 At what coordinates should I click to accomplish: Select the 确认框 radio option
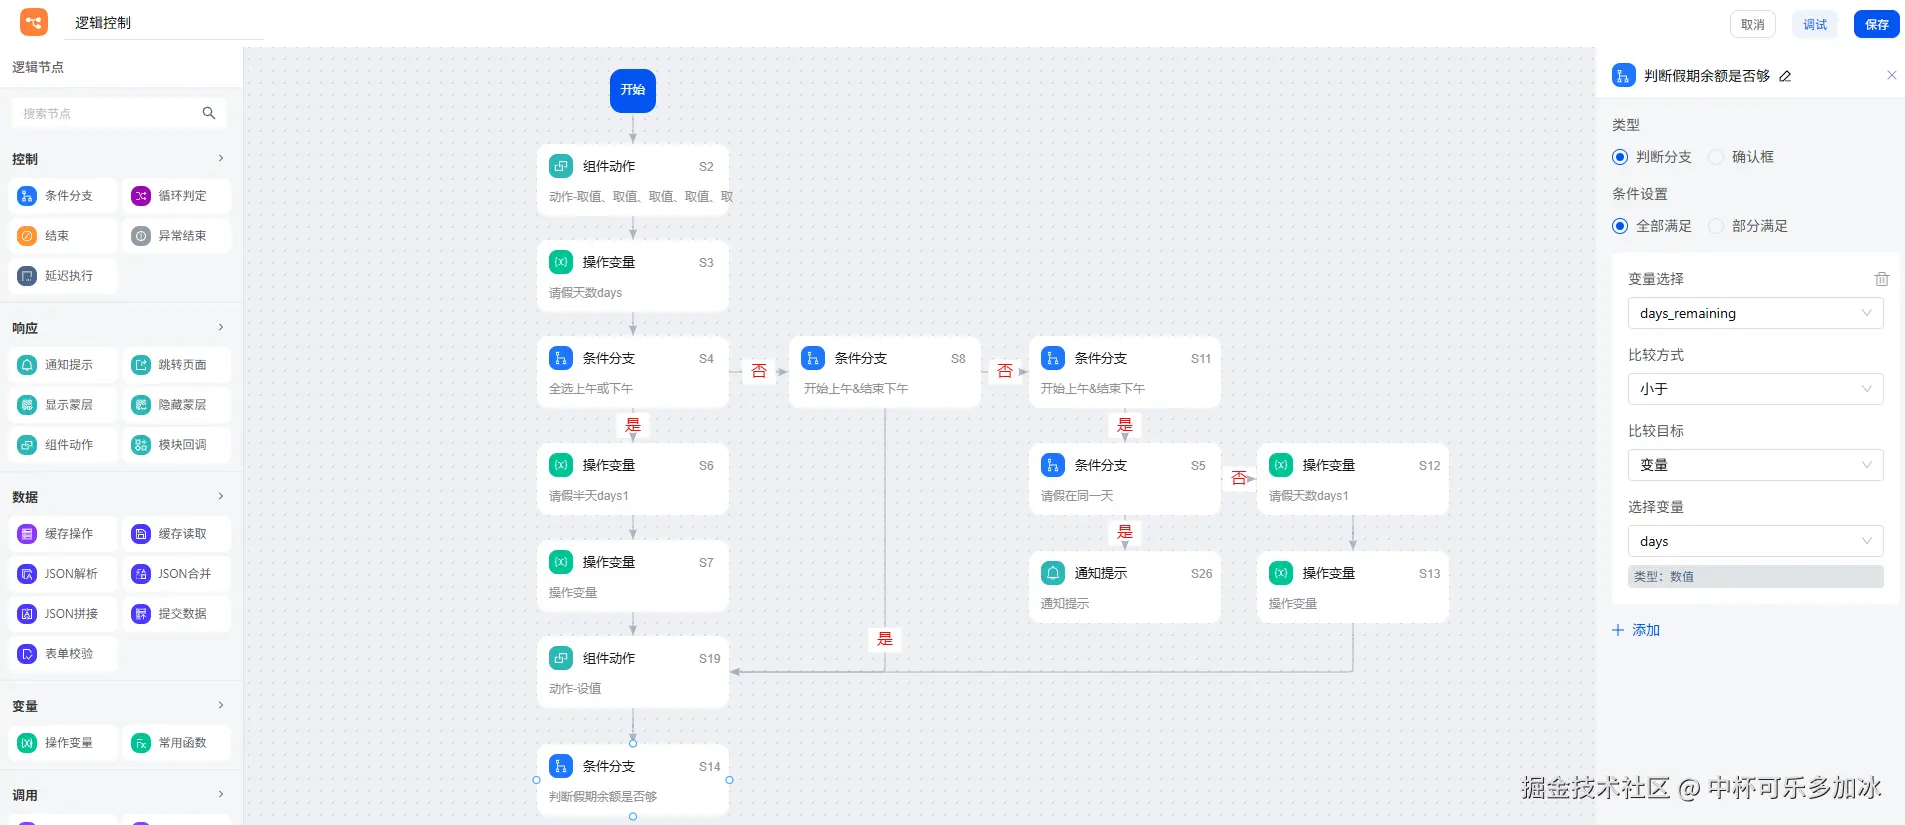tap(1717, 157)
